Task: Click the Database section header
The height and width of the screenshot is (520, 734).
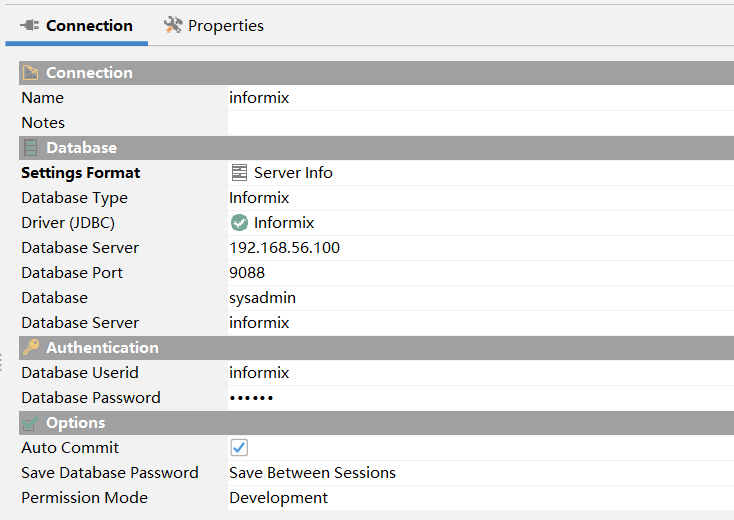Action: (376, 147)
